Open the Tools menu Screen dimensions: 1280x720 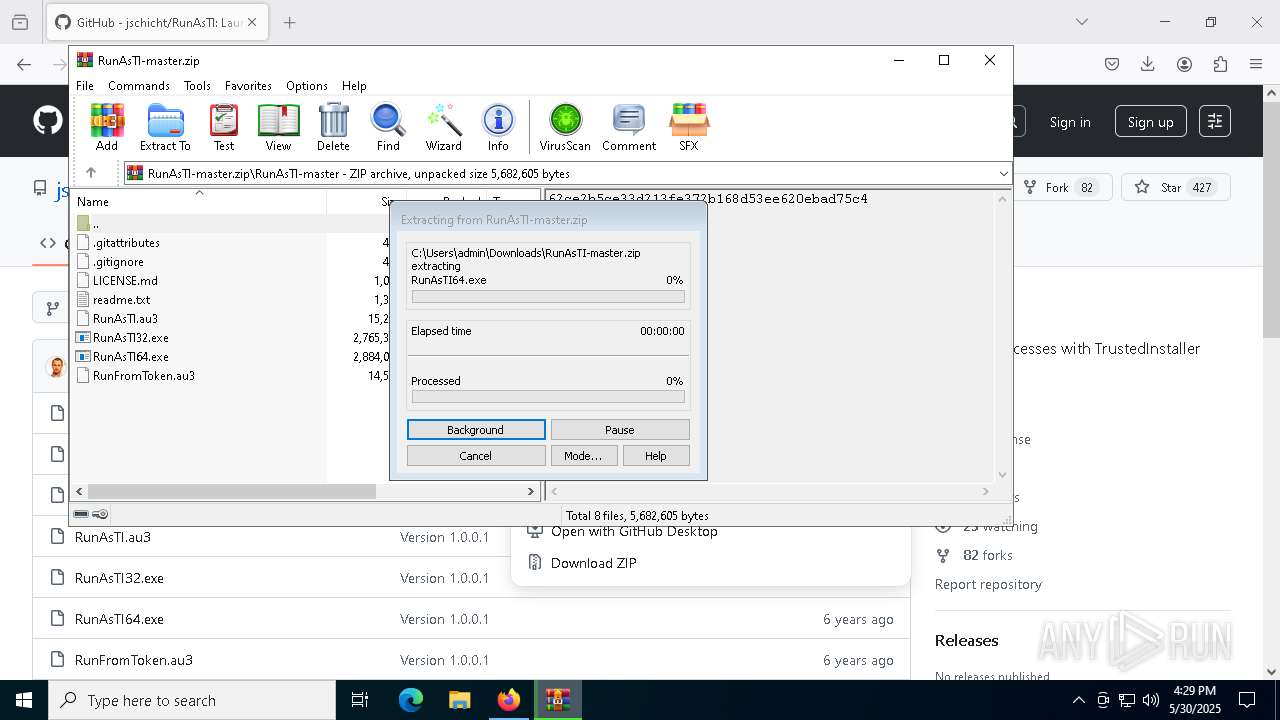pos(197,86)
